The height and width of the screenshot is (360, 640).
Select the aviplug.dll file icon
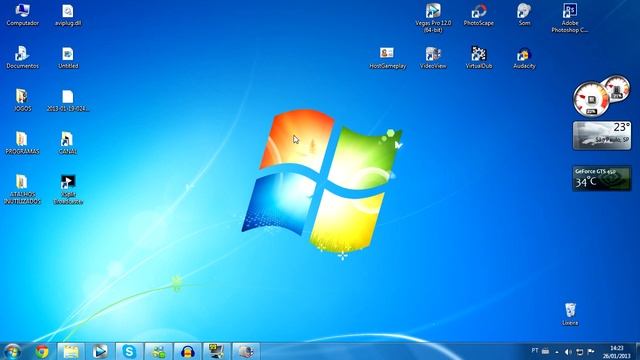pos(68,15)
